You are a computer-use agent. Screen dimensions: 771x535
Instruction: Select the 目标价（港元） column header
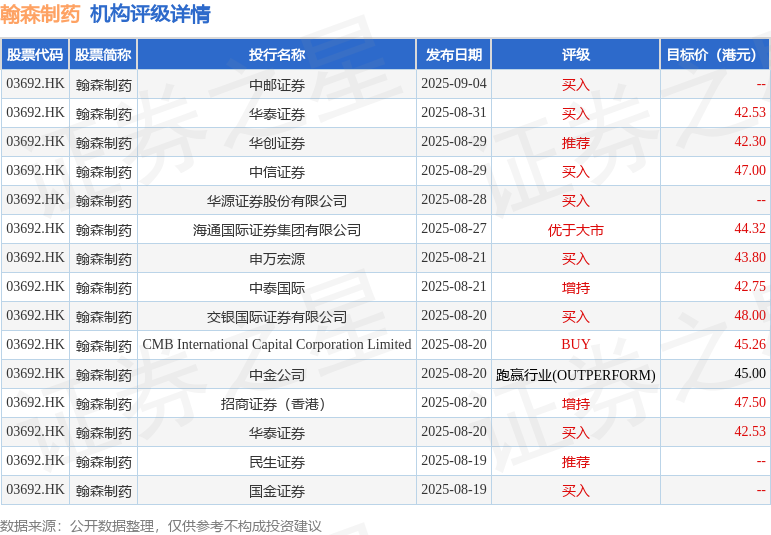tap(716, 55)
